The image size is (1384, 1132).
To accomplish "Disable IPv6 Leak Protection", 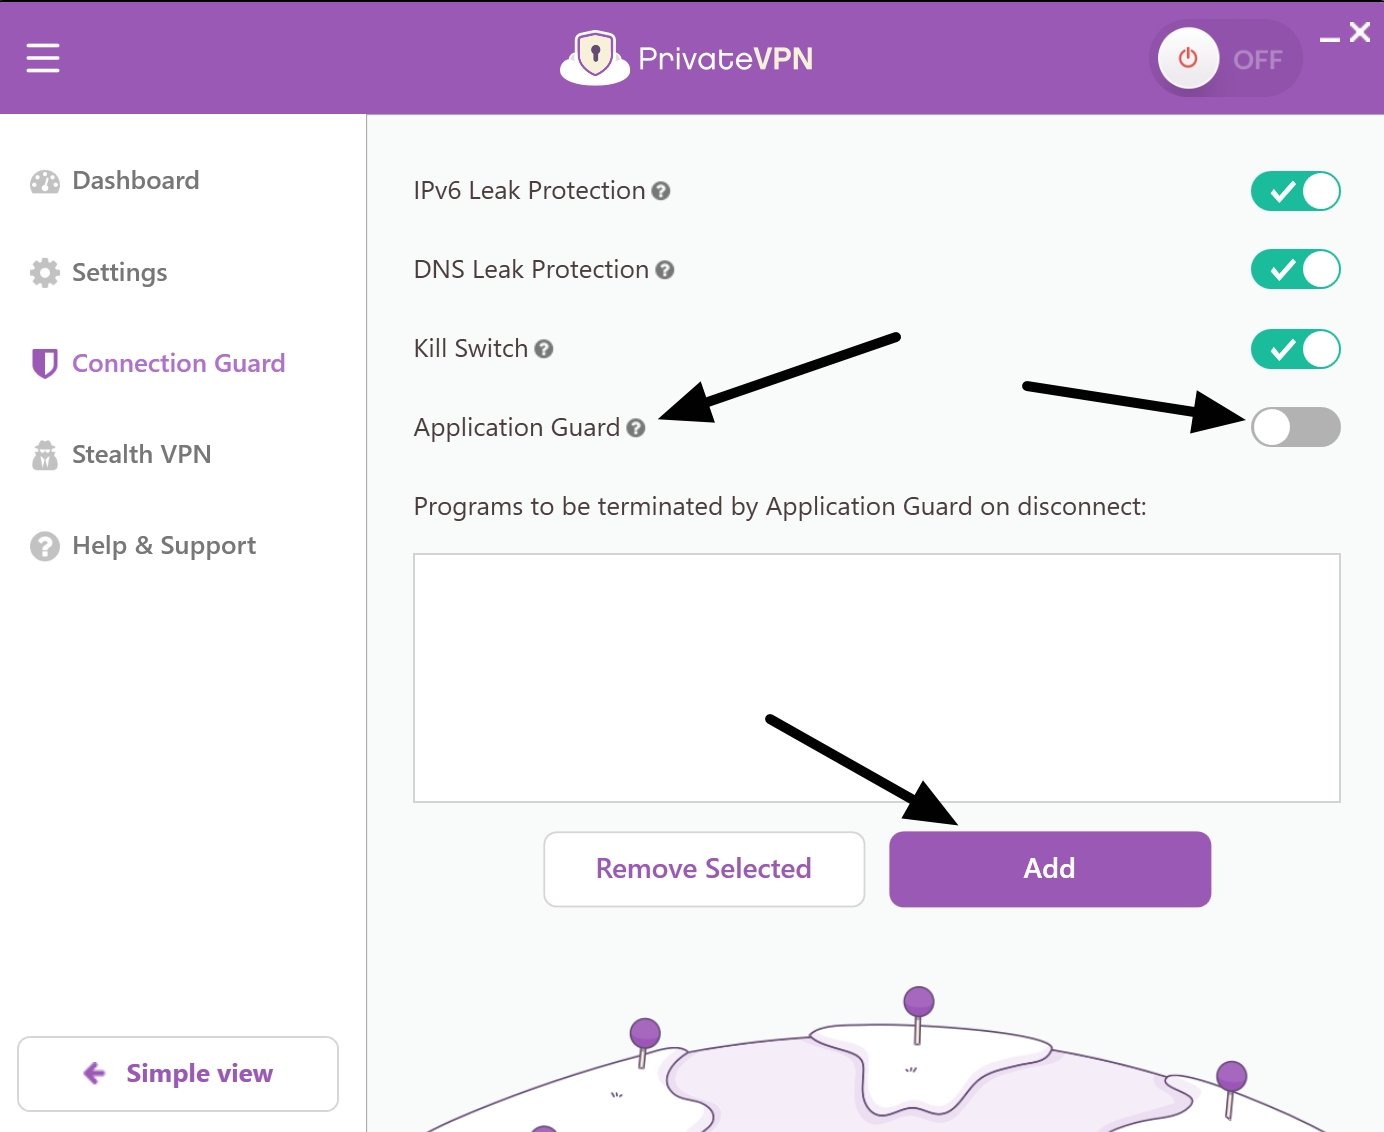I will click(x=1295, y=191).
